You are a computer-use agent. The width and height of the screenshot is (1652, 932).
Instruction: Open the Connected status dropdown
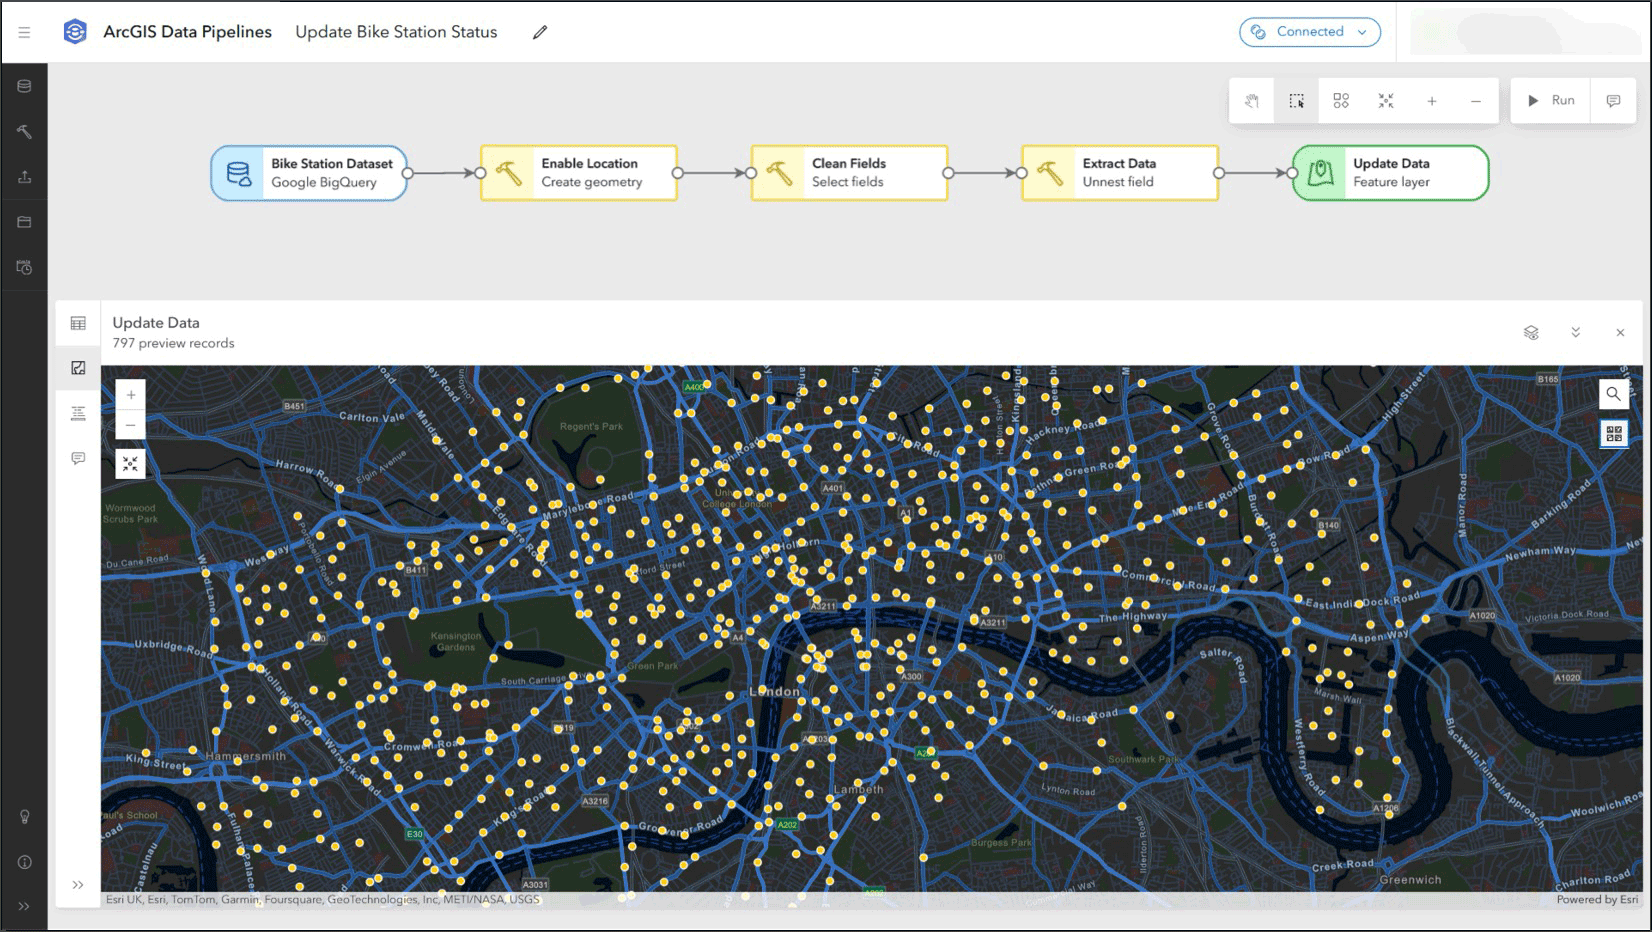coord(1310,32)
